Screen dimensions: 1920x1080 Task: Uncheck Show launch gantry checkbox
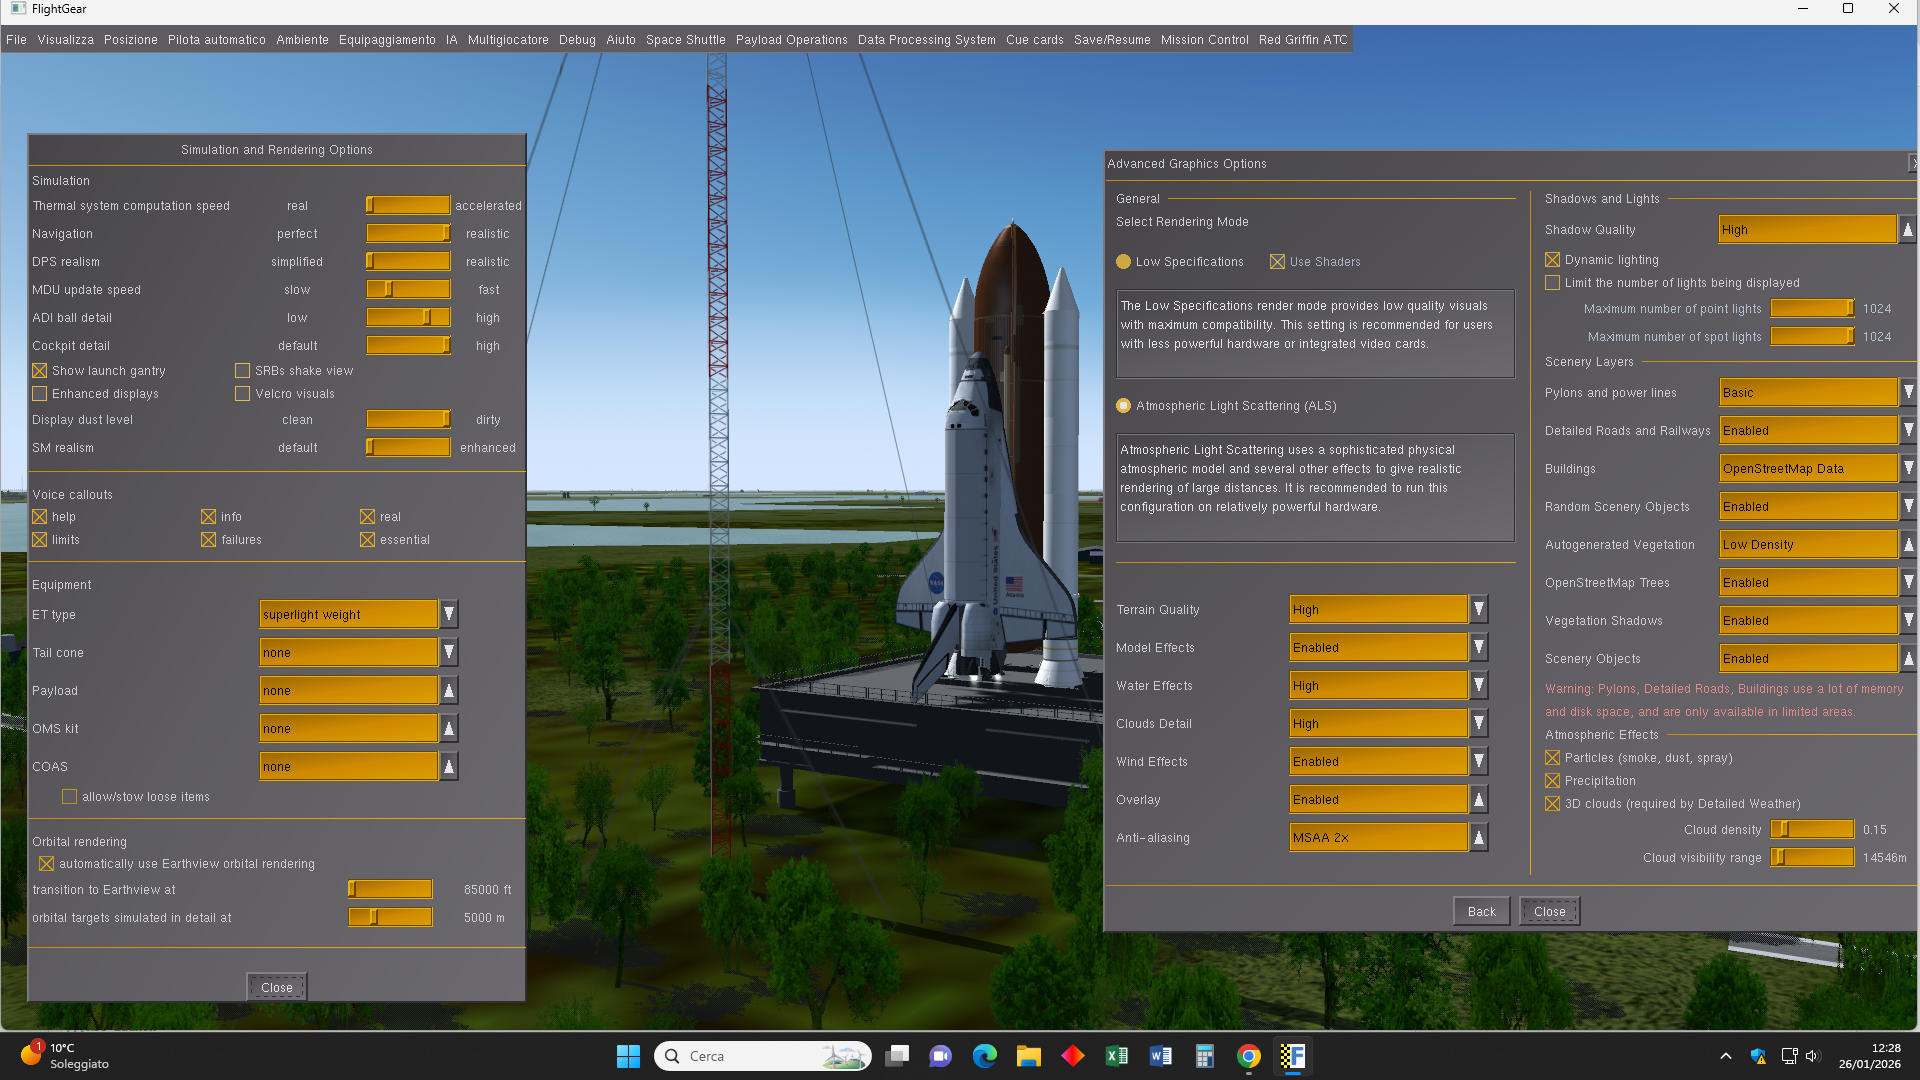(40, 371)
